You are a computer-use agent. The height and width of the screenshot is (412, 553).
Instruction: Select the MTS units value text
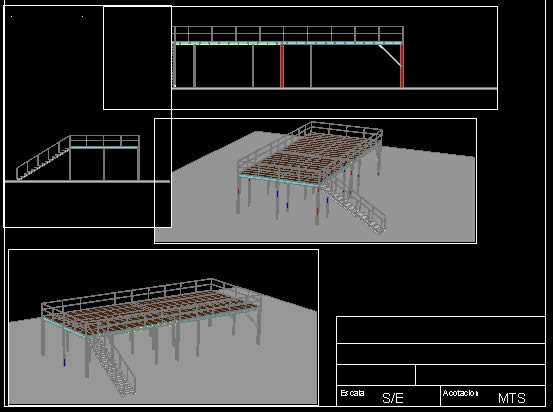(512, 399)
